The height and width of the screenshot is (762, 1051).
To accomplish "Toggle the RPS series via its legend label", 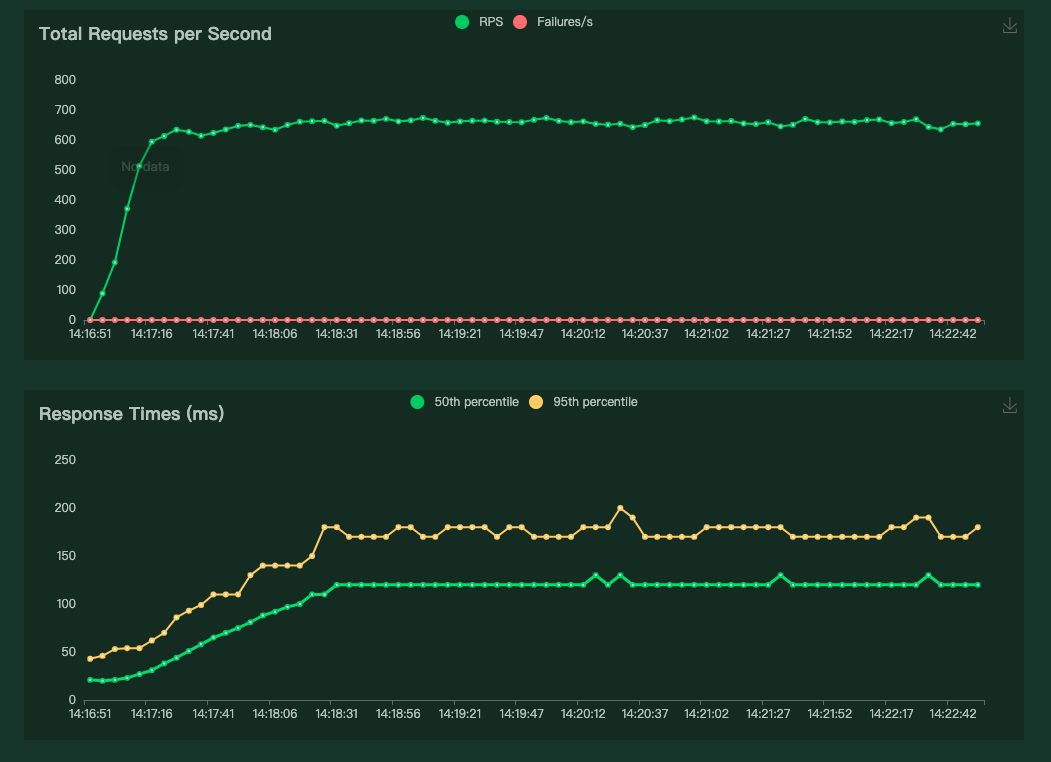I will (x=491, y=22).
